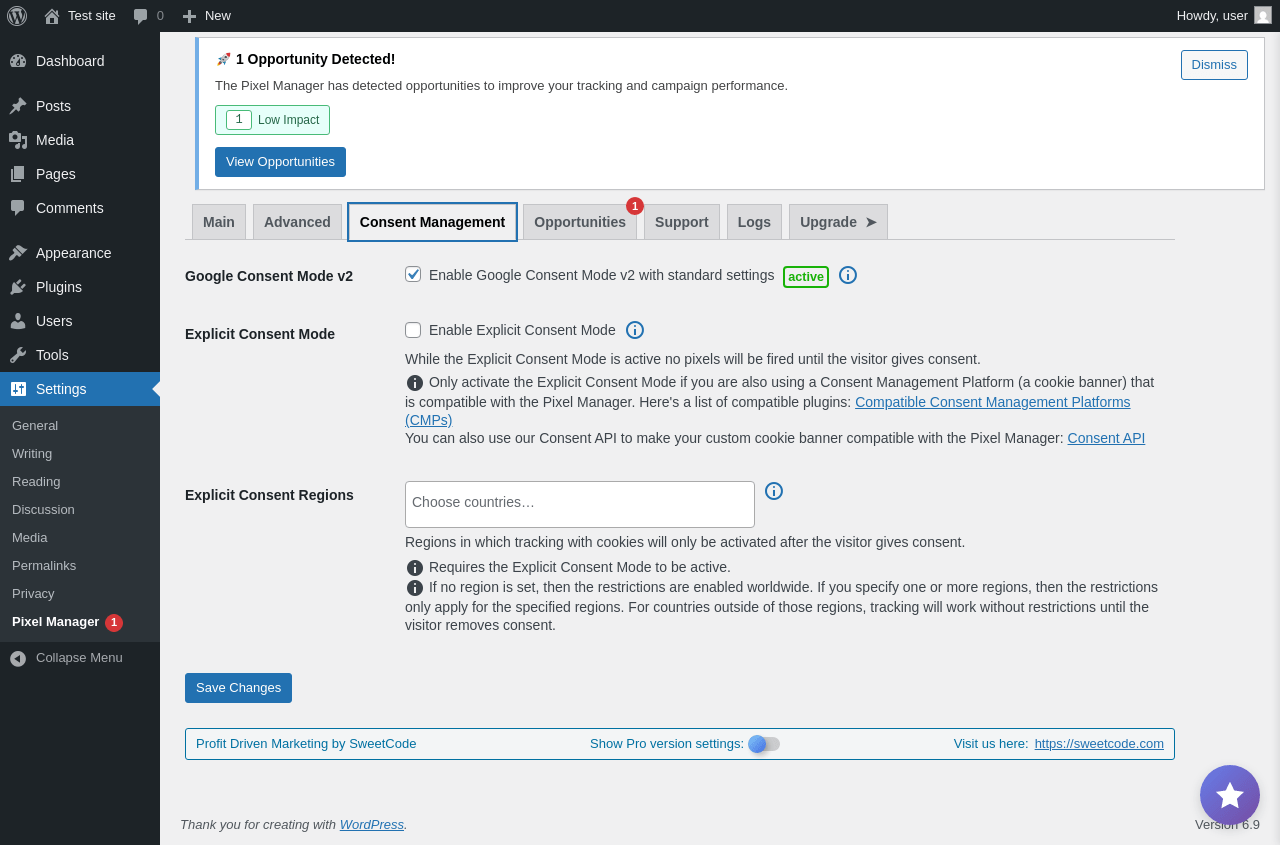Open the Consent API link
This screenshot has width=1280, height=845.
coord(1106,438)
